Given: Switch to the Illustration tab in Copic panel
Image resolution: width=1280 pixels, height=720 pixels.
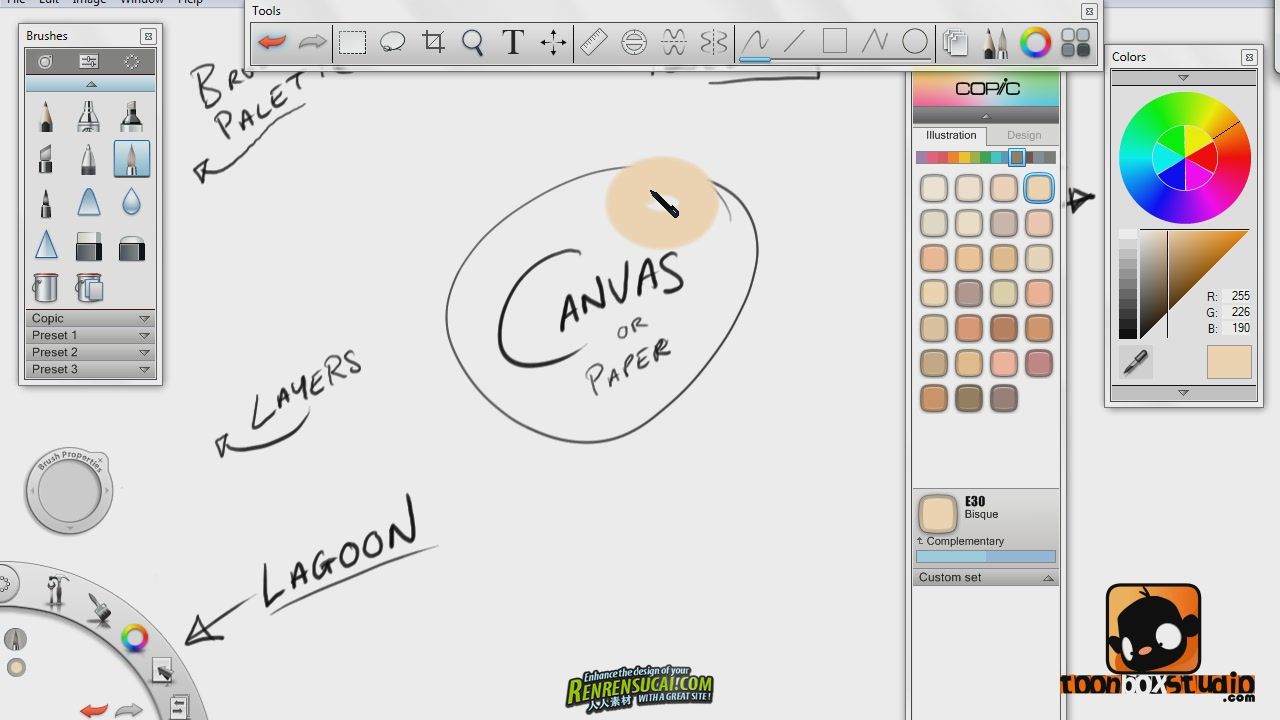Looking at the screenshot, I should tap(950, 135).
